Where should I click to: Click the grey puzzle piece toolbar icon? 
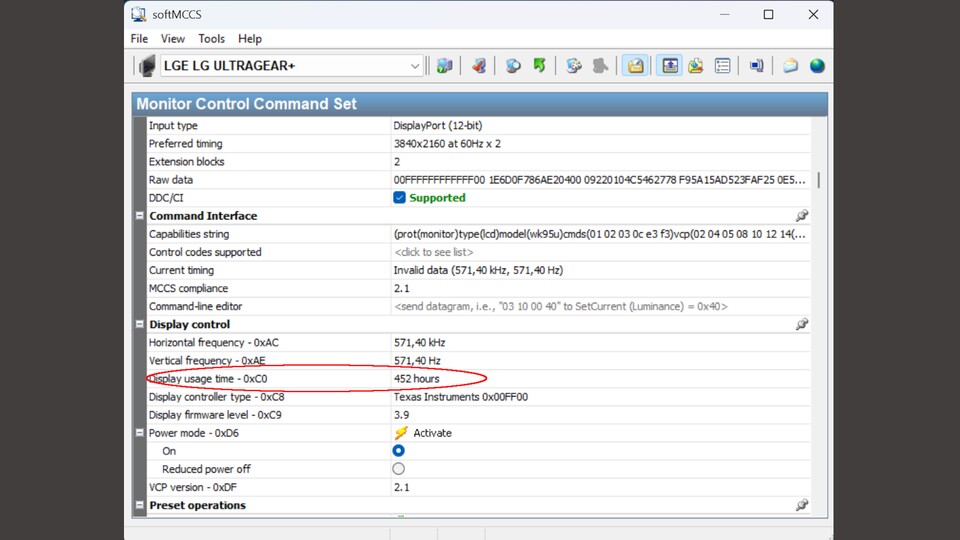[x=600, y=66]
